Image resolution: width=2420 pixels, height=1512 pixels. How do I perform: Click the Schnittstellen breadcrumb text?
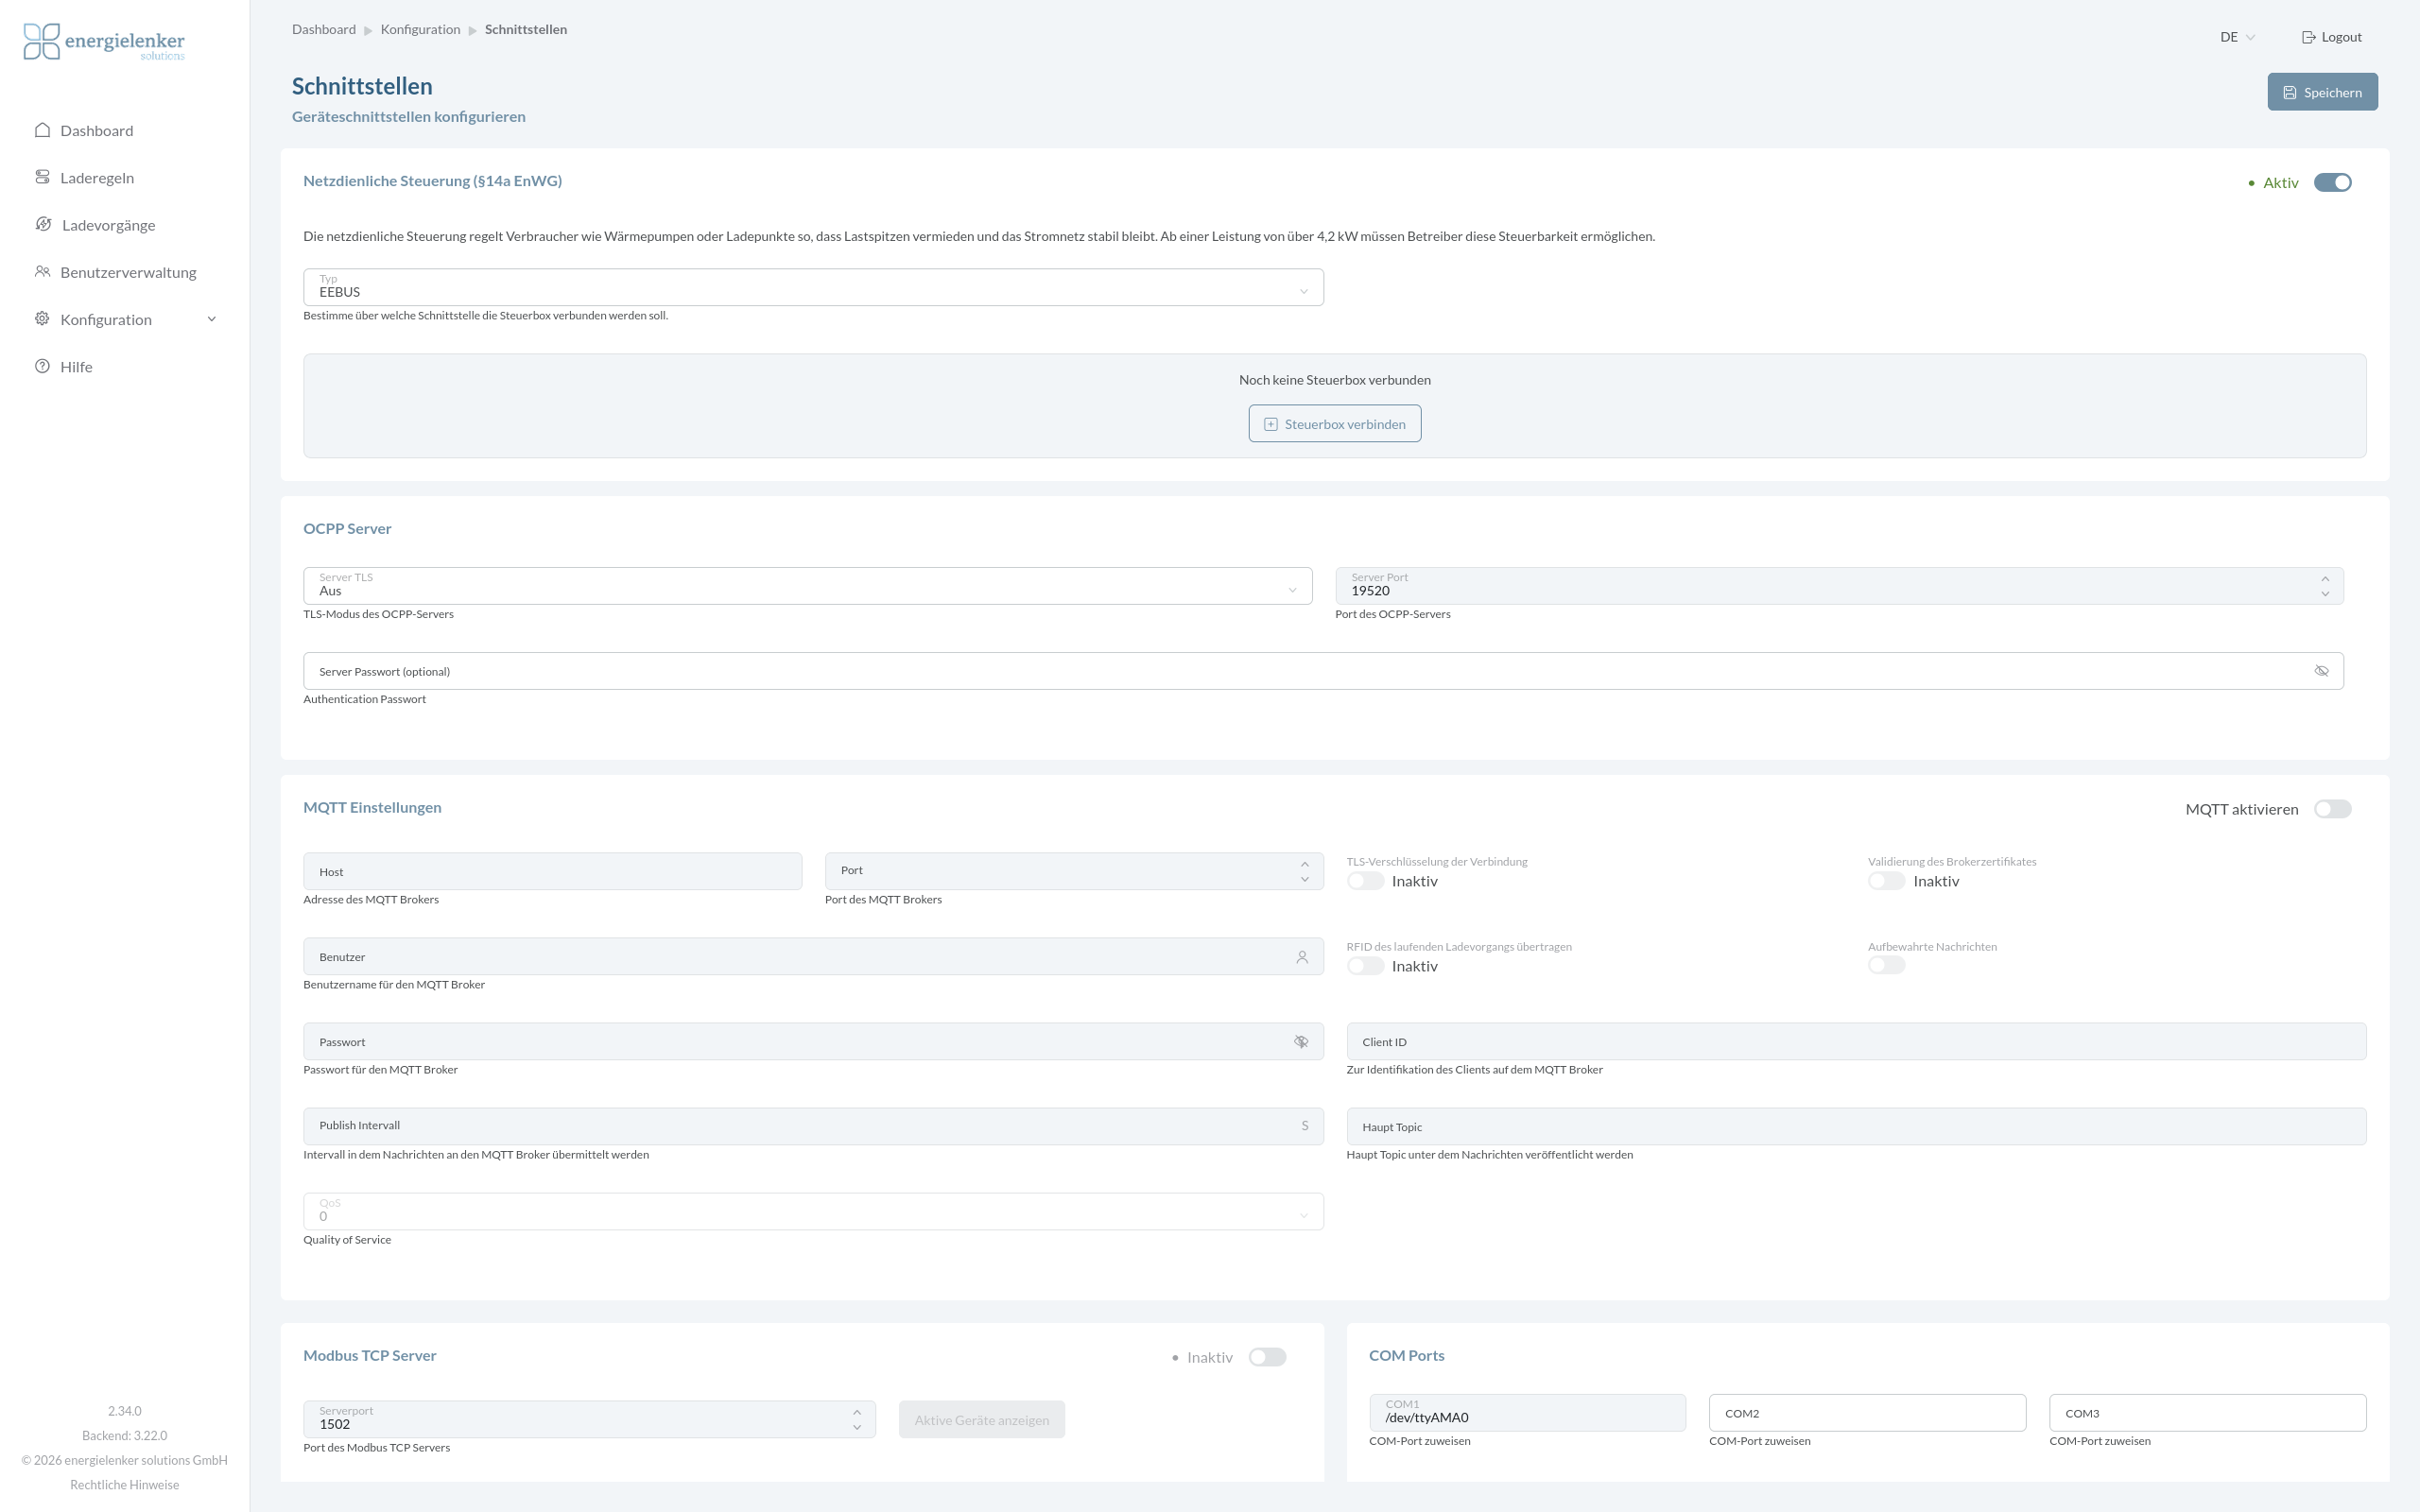point(526,29)
